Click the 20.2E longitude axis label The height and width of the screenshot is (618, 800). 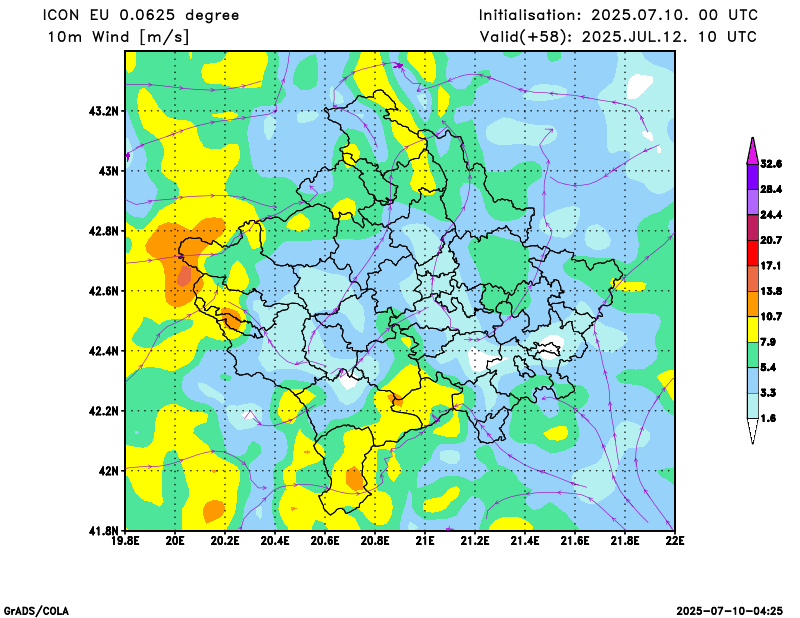[x=225, y=540]
